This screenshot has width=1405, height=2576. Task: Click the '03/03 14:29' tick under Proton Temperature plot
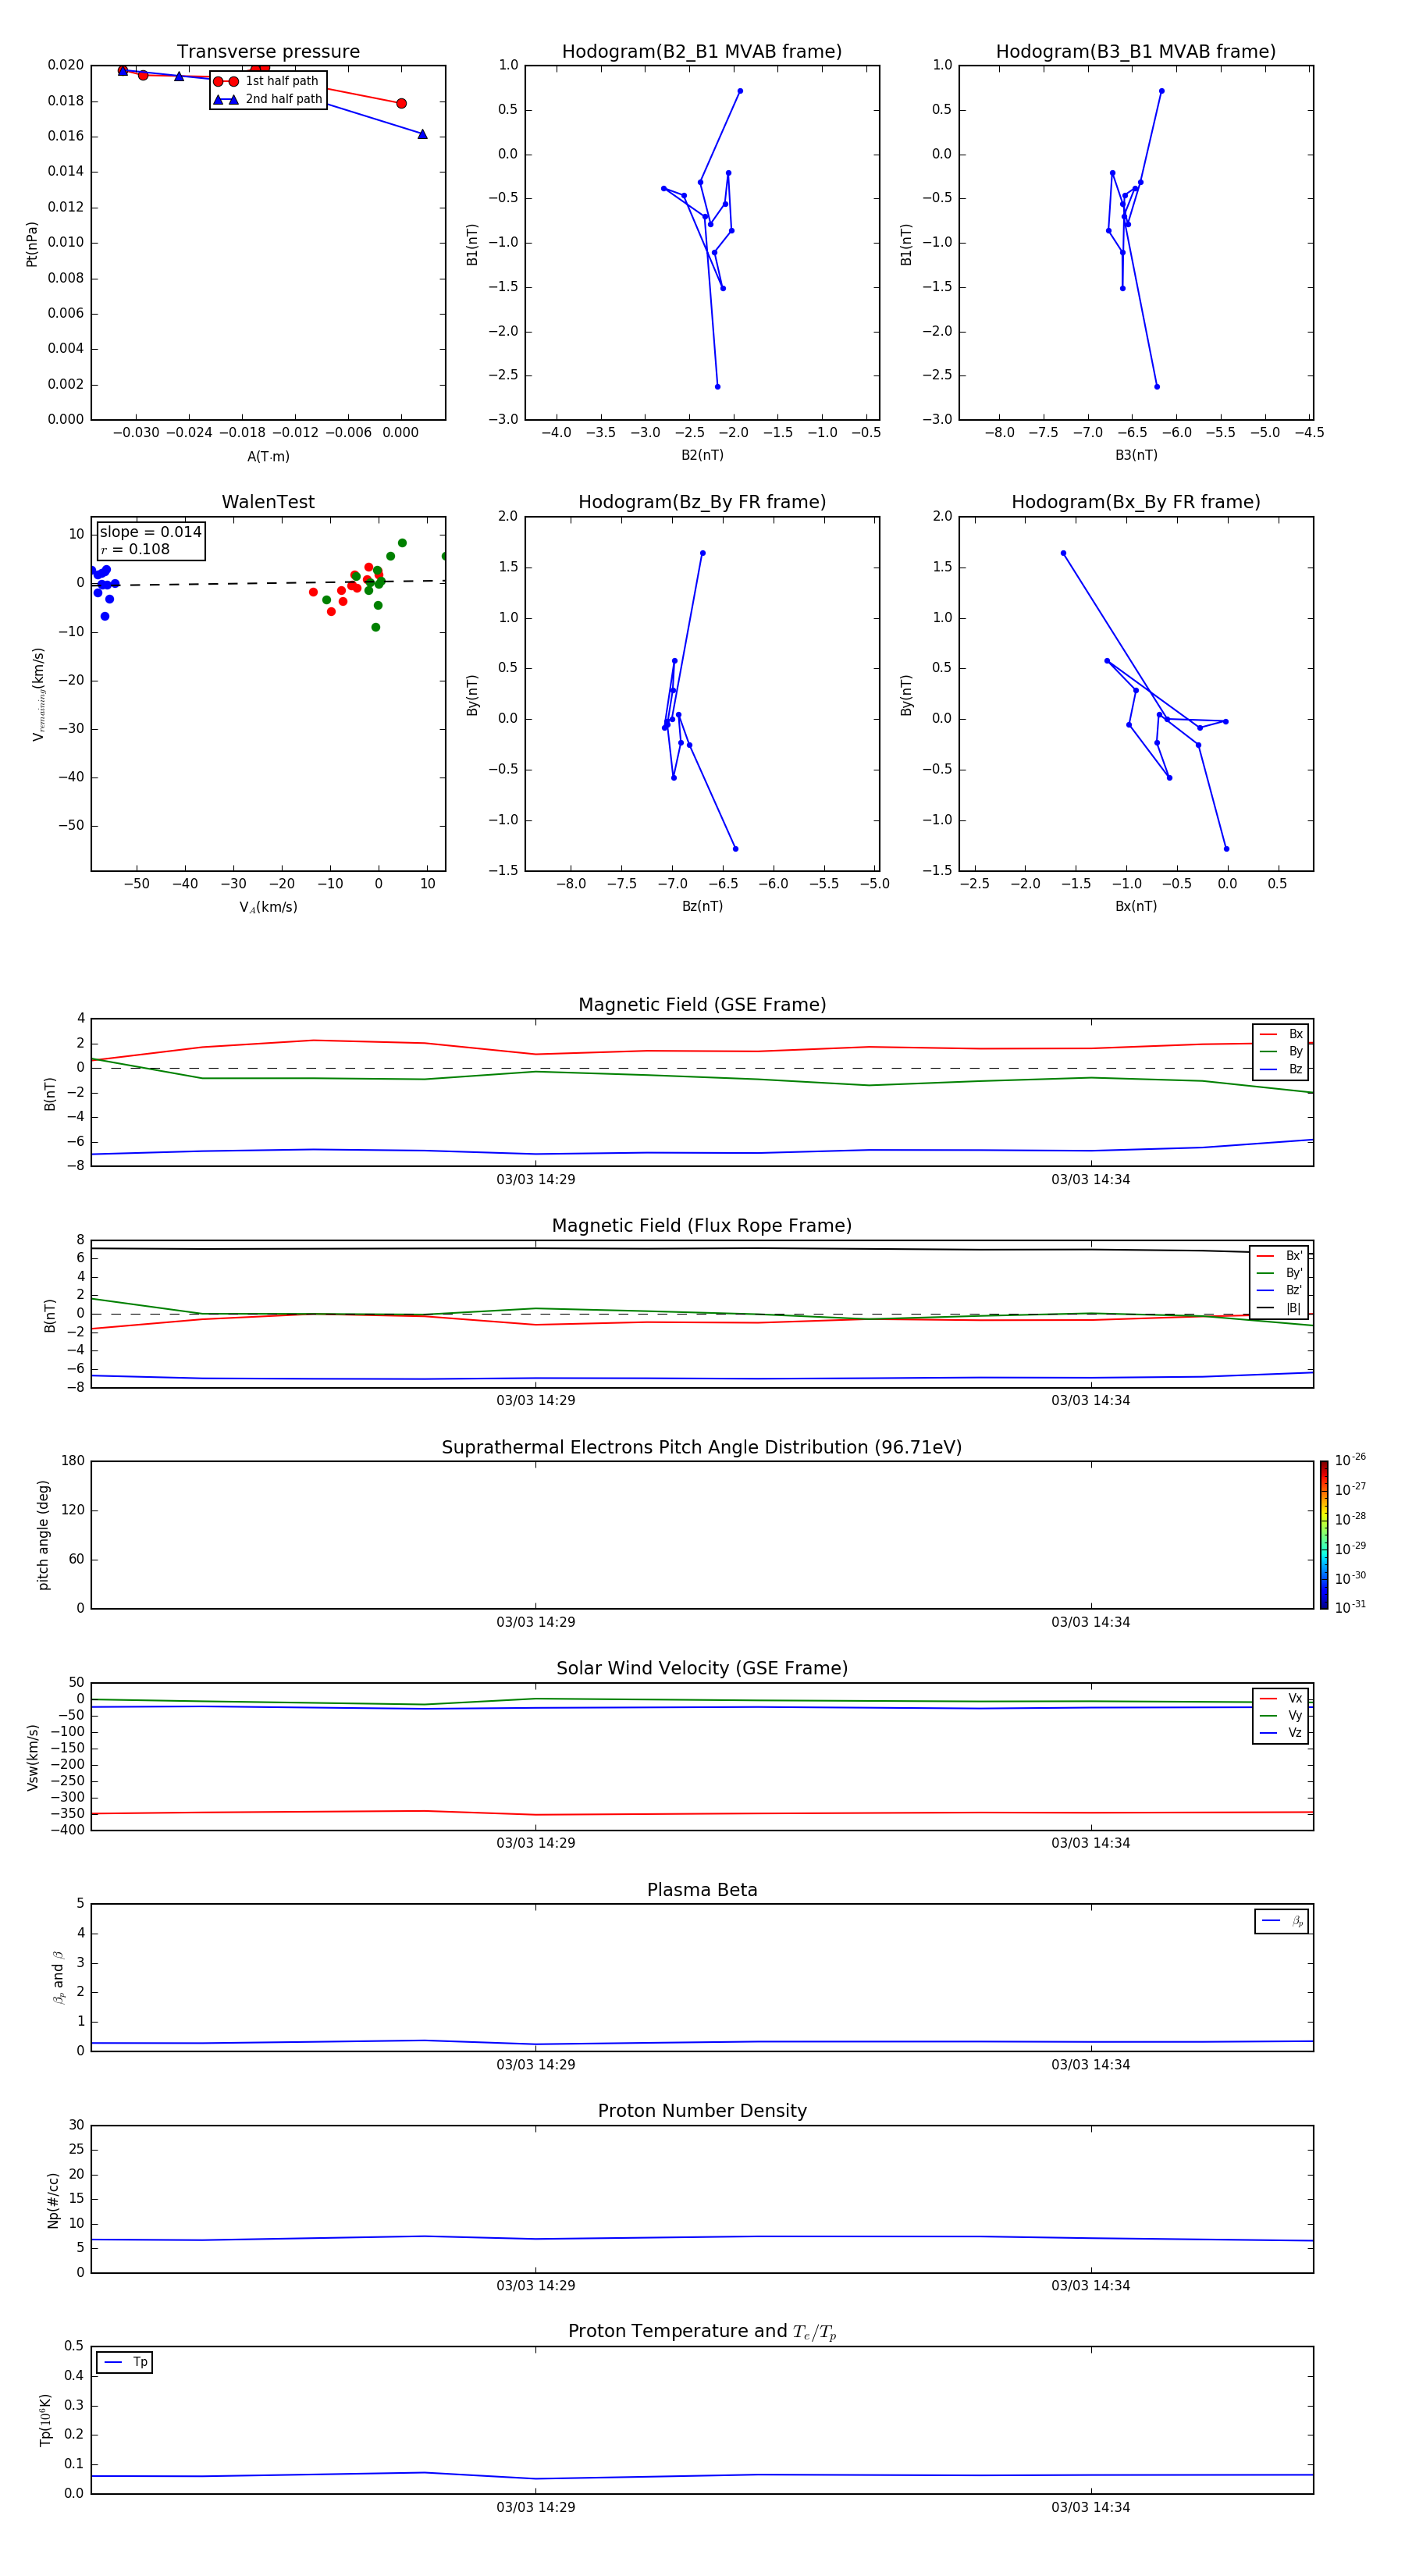point(536,2507)
